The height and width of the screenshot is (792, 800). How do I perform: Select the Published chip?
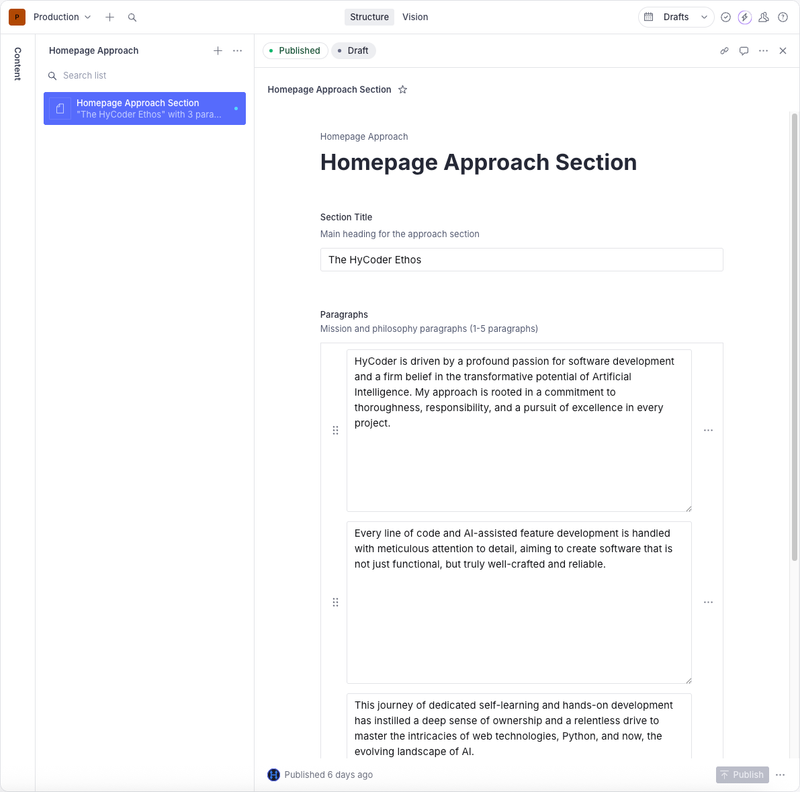294,49
